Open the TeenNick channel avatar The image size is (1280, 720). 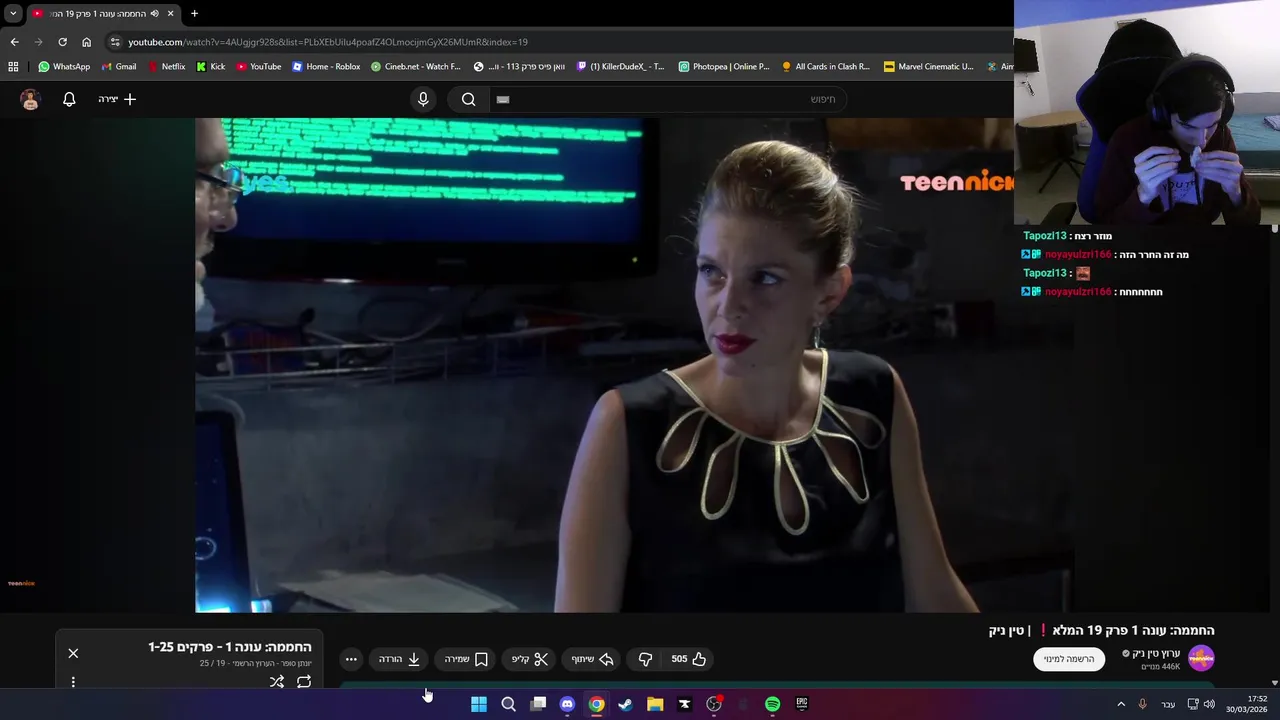pos(1201,658)
